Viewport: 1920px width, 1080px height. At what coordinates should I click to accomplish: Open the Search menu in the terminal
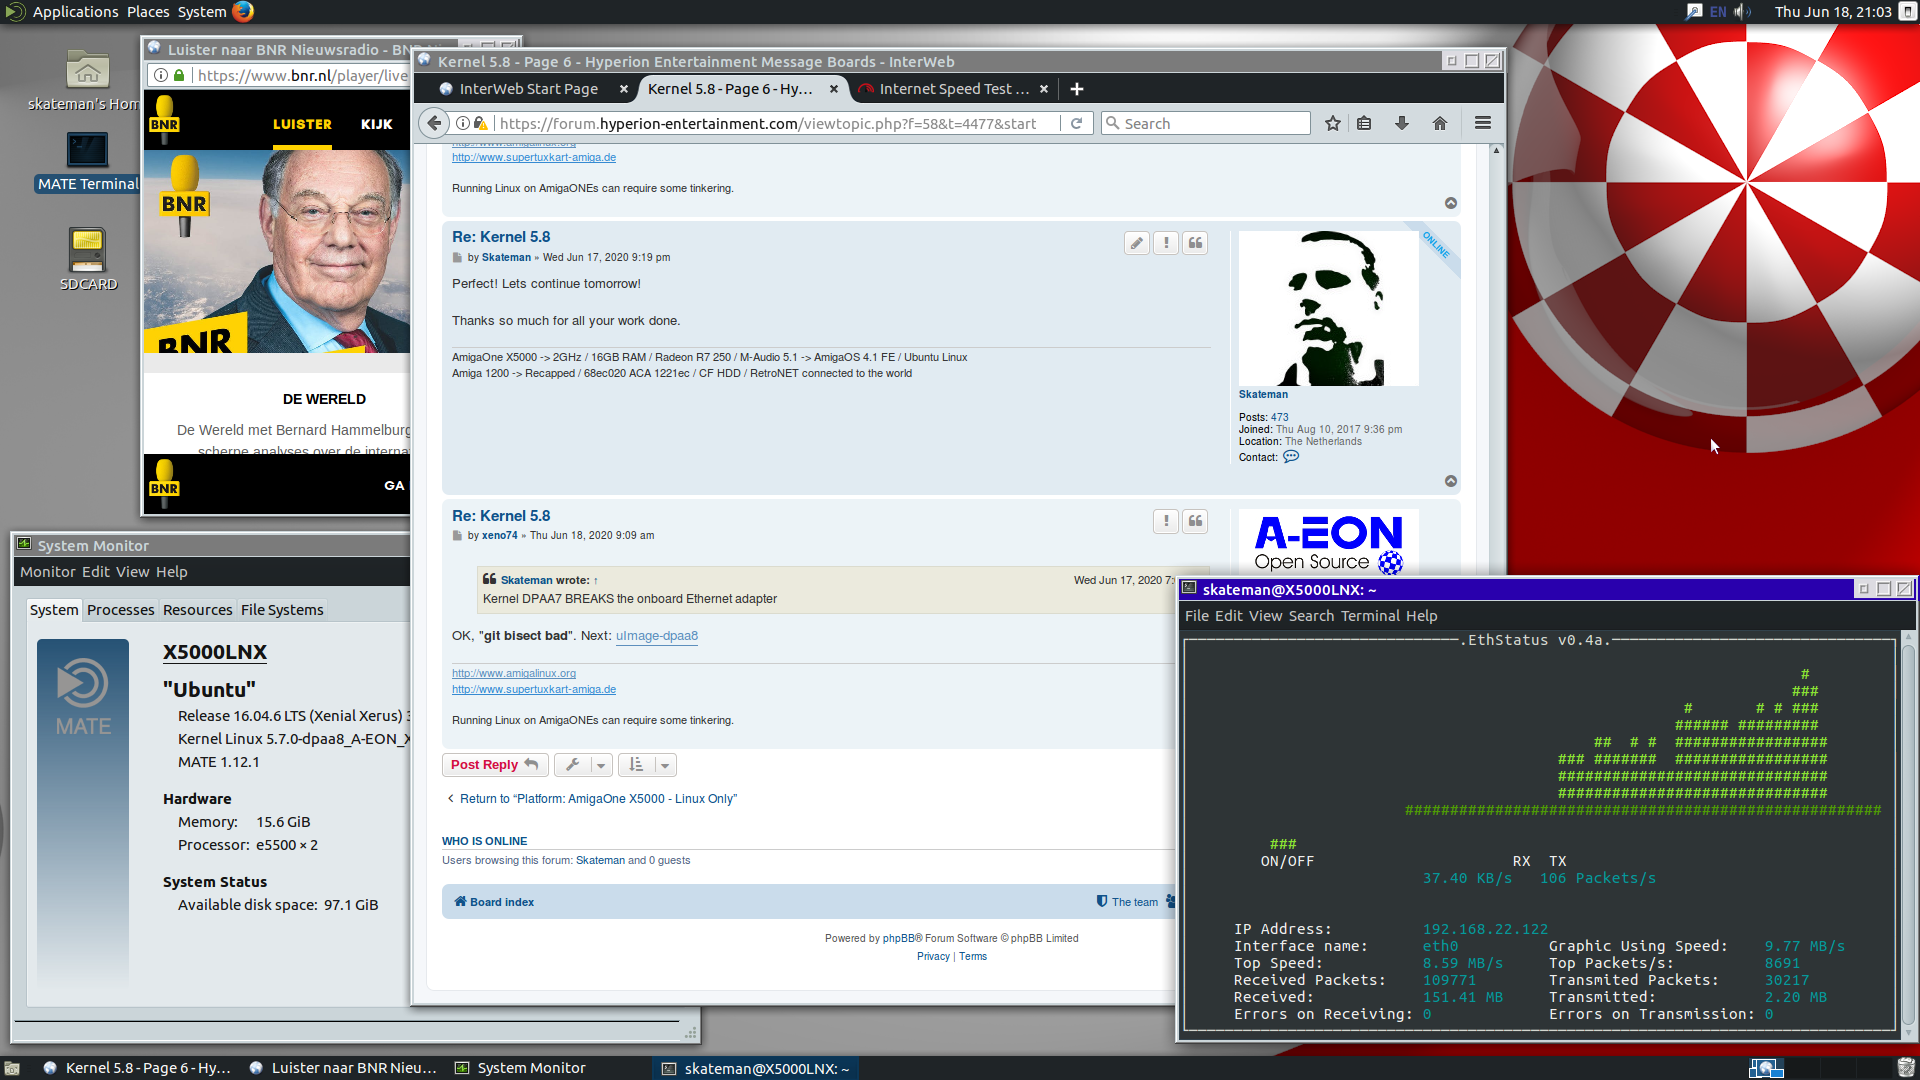click(1311, 616)
